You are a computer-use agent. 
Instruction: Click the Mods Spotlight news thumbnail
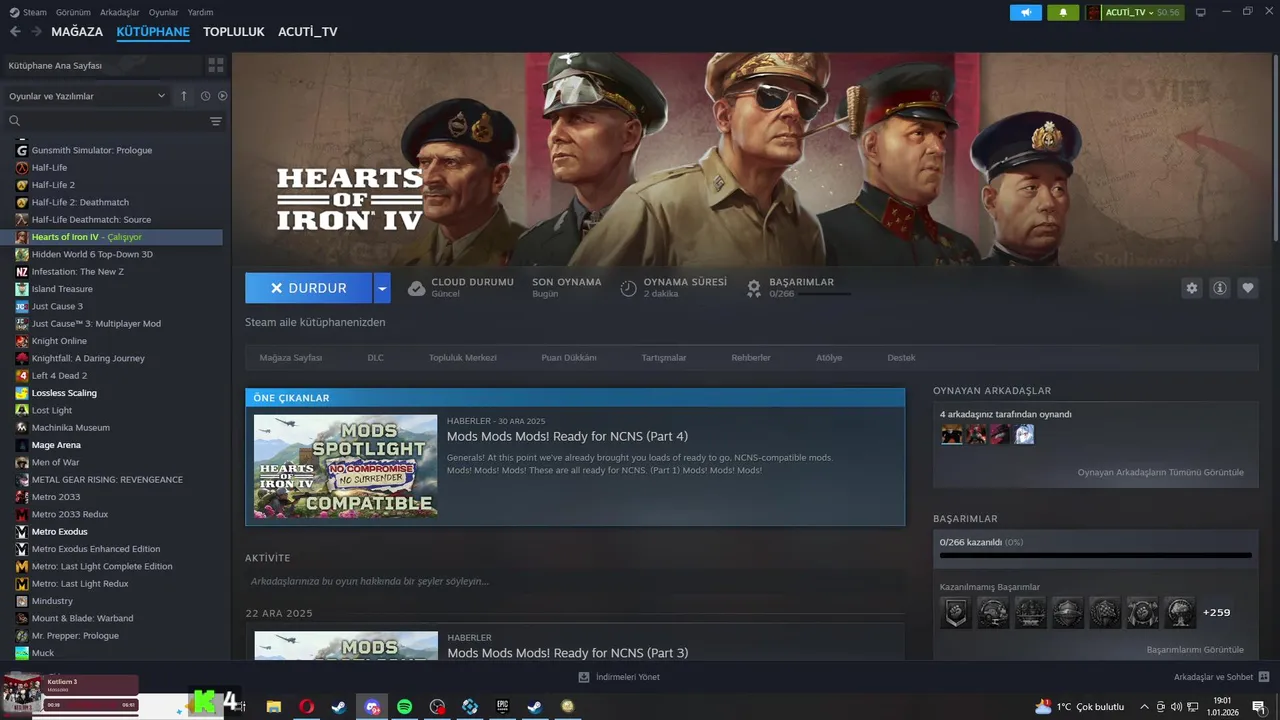(346, 466)
